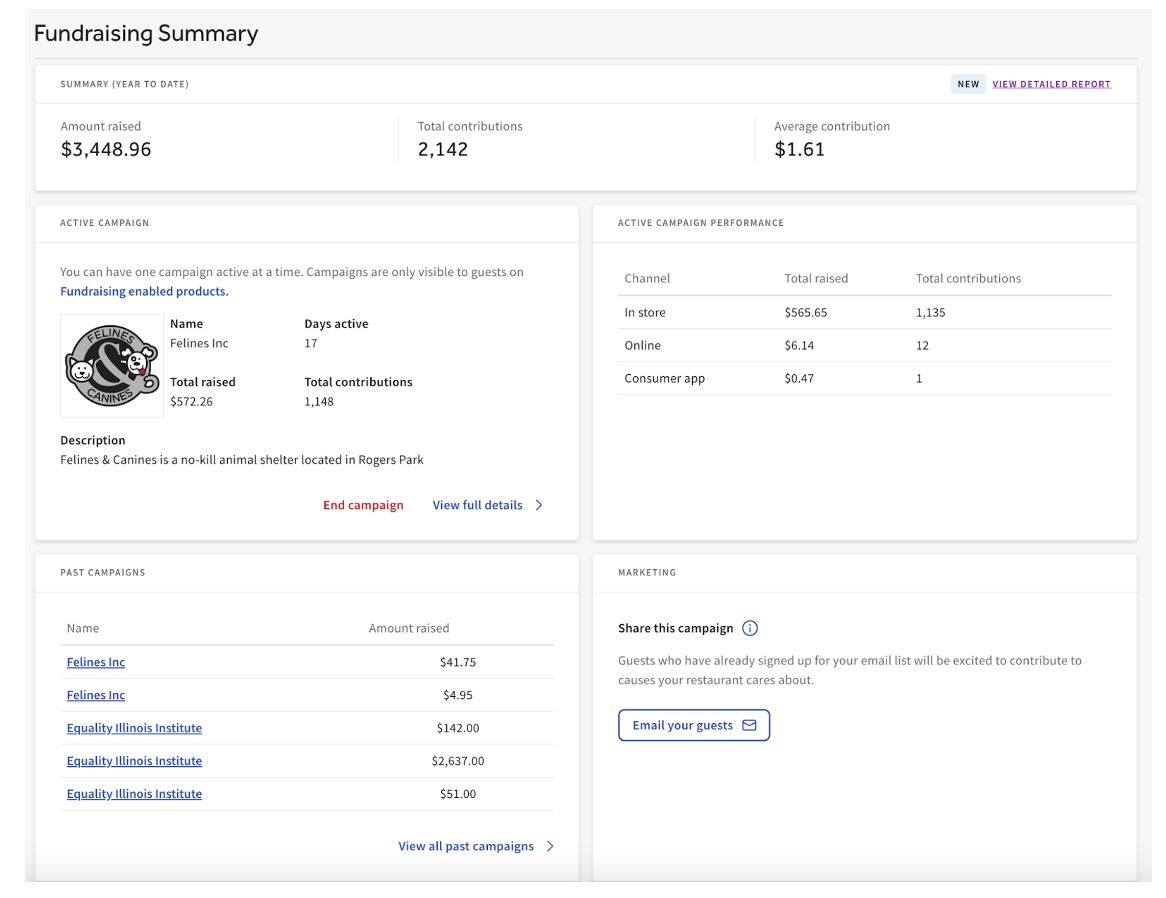1166x898 pixels.
Task: Click the NEW badge in the summary header
Action: 967,84
